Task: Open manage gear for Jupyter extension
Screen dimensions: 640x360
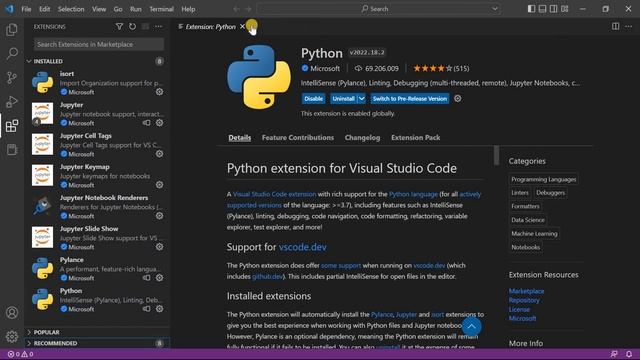Action: [160, 123]
